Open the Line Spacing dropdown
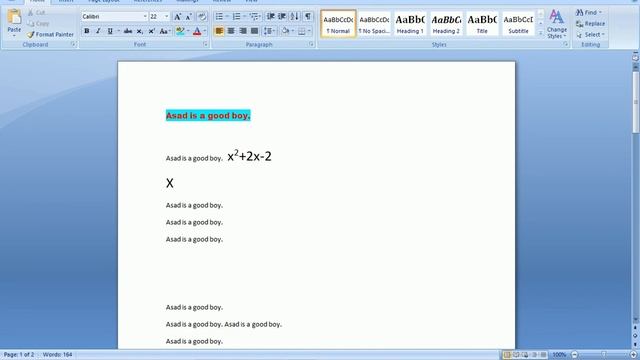Image resolution: width=640 pixels, height=360 pixels. [269, 31]
